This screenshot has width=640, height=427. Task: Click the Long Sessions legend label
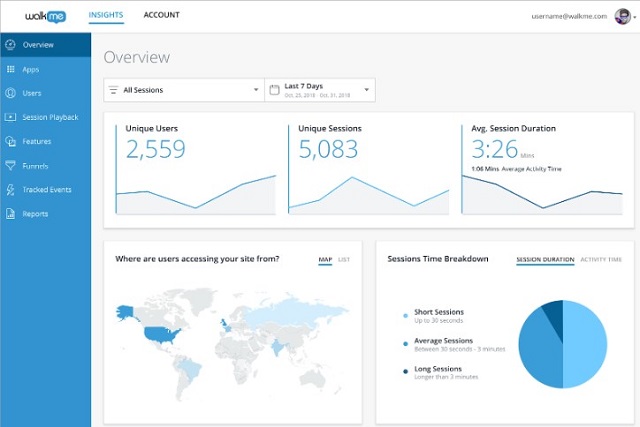coord(438,369)
